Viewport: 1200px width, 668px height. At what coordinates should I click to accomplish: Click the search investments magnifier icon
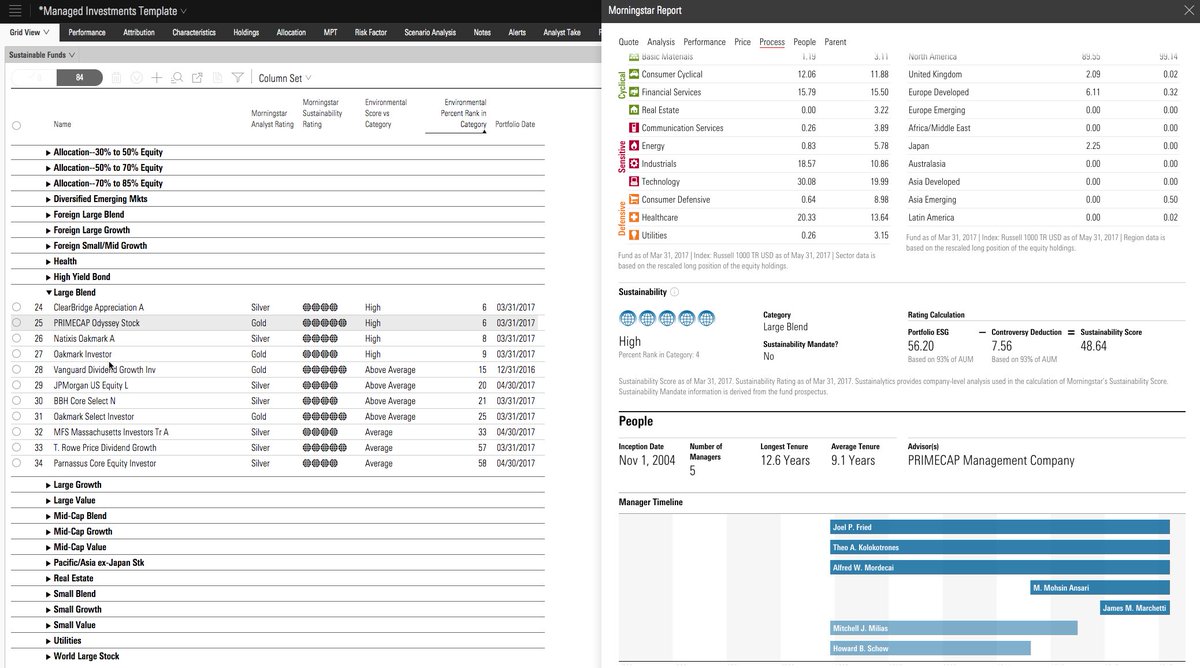177,77
